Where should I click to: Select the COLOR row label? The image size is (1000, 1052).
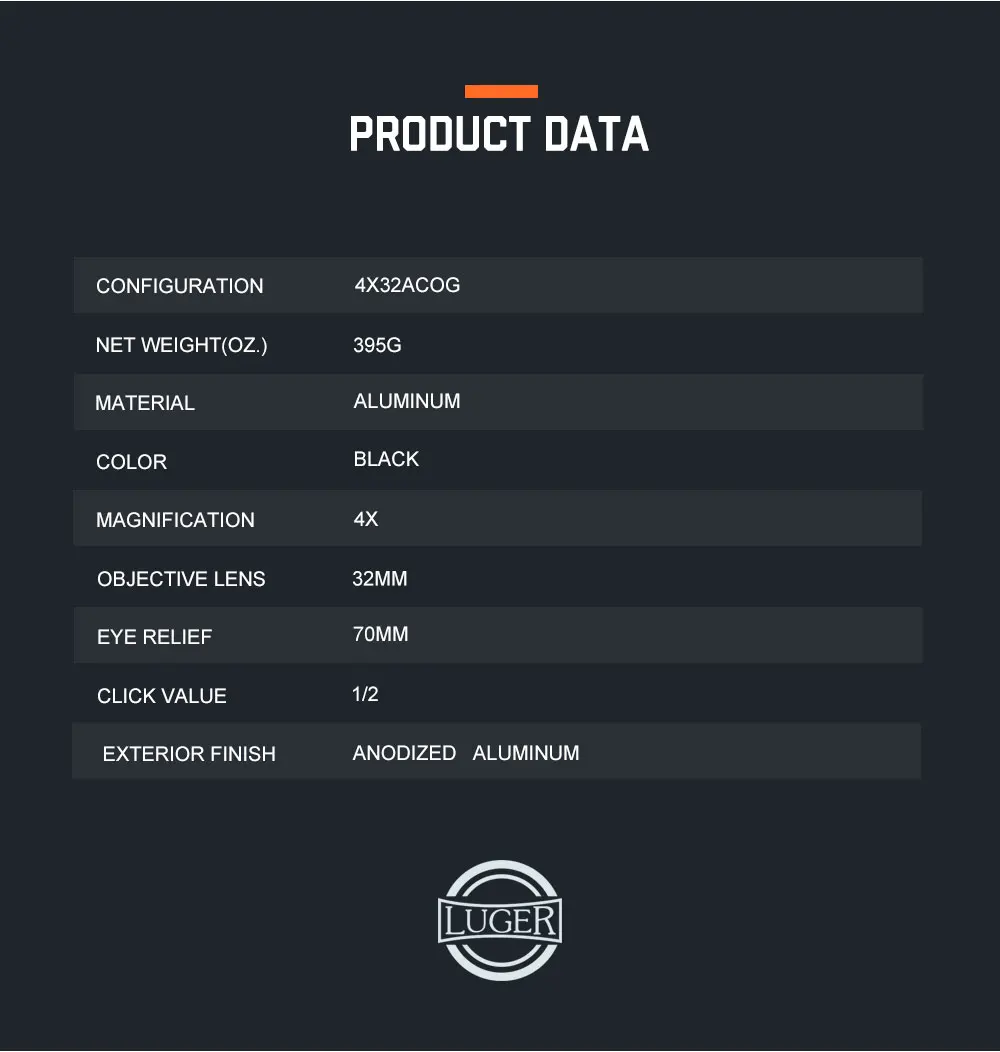pos(132,462)
